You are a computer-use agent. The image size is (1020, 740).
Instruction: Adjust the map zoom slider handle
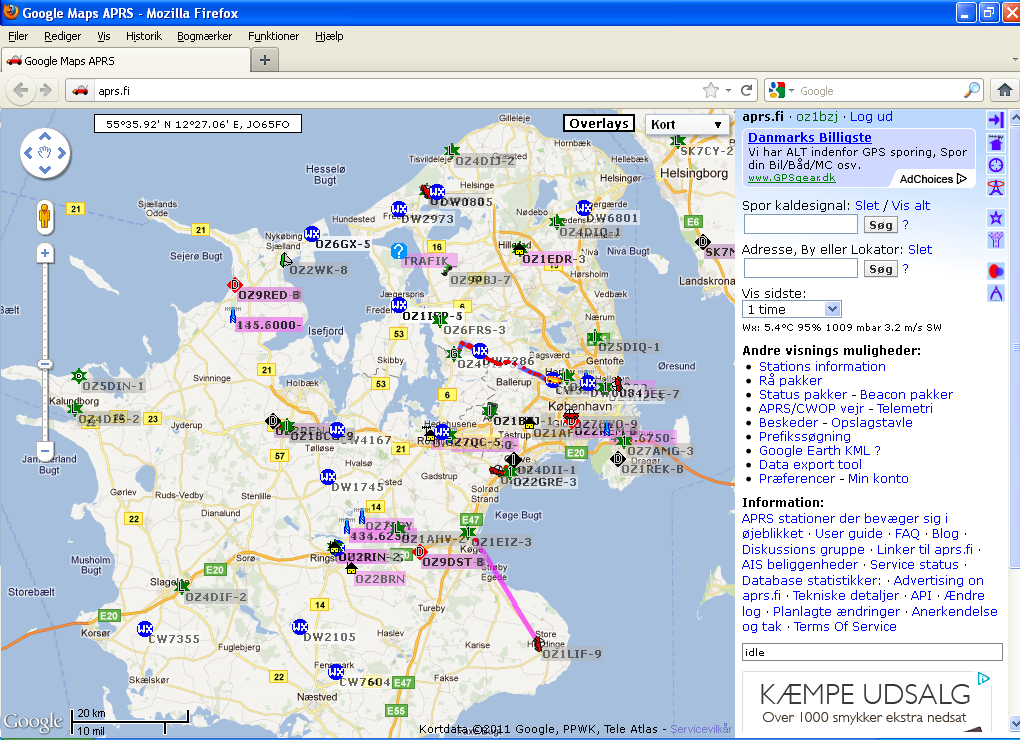(x=44, y=364)
